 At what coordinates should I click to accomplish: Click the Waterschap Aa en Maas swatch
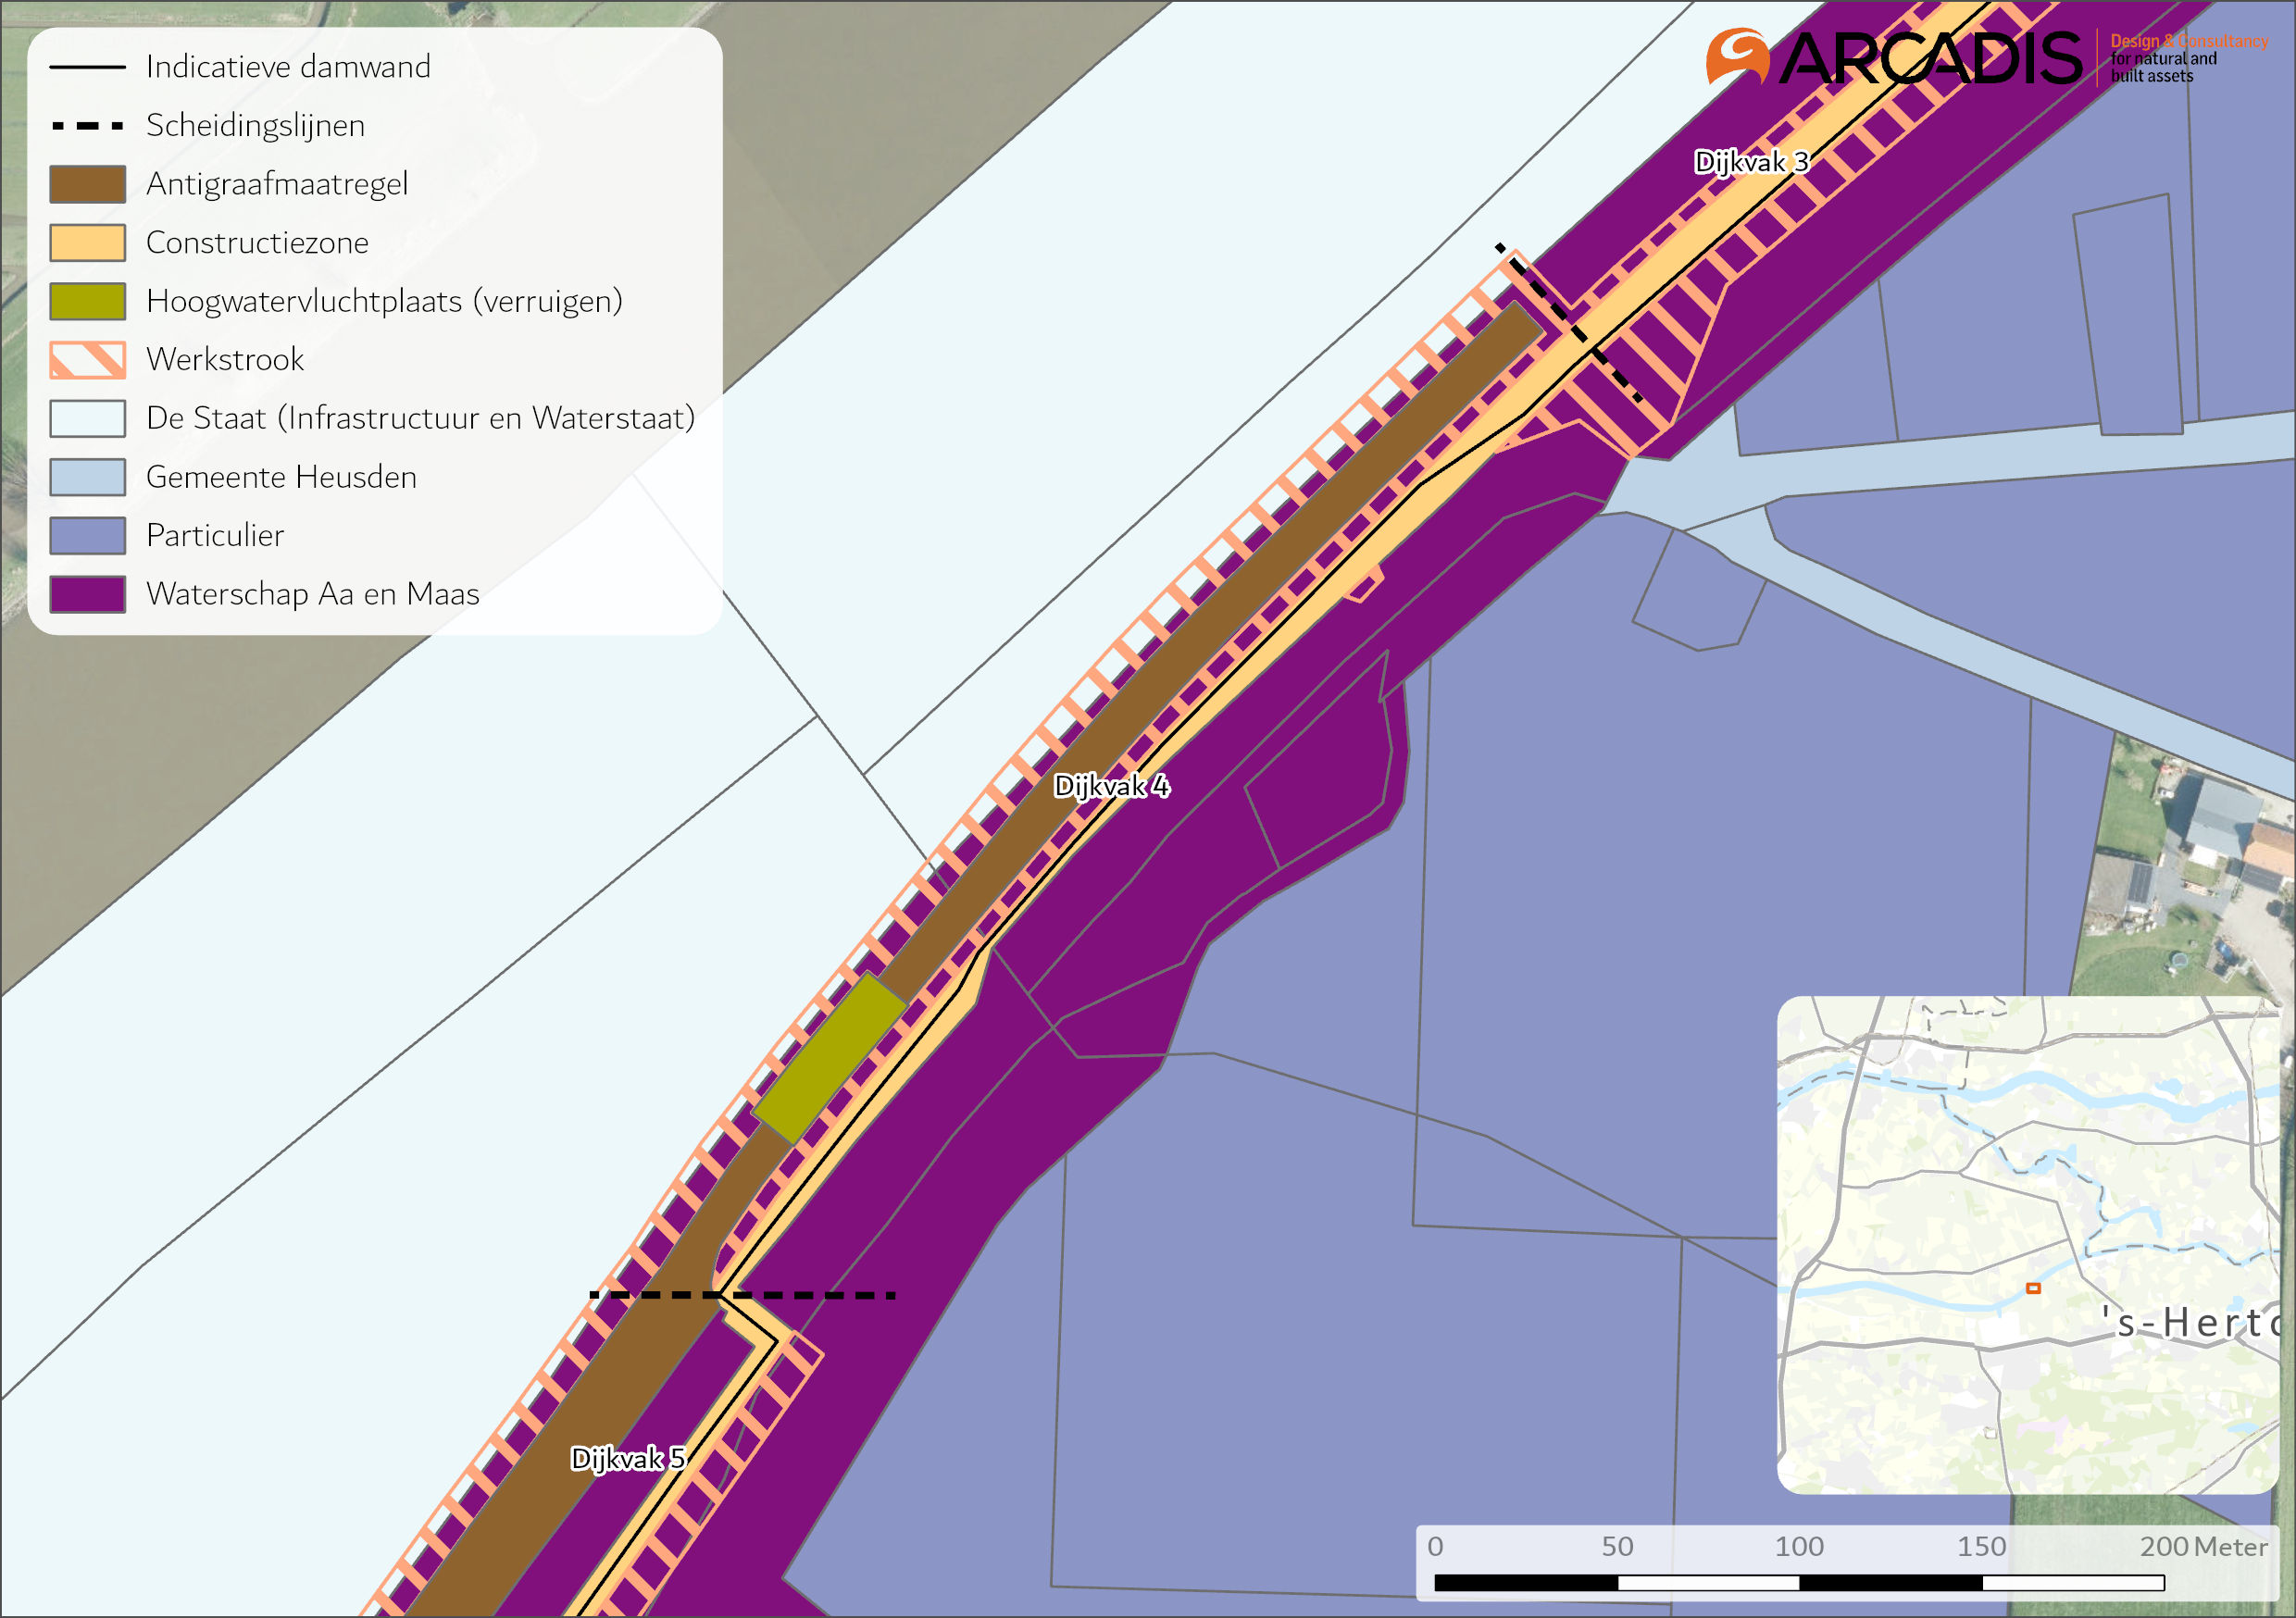(x=88, y=594)
